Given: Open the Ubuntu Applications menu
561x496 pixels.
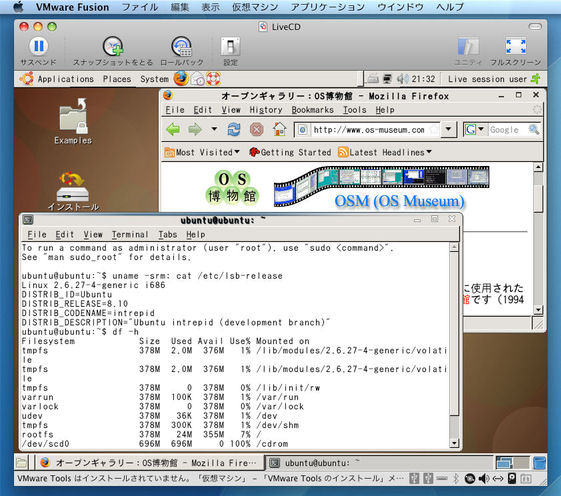Looking at the screenshot, I should pos(66,79).
